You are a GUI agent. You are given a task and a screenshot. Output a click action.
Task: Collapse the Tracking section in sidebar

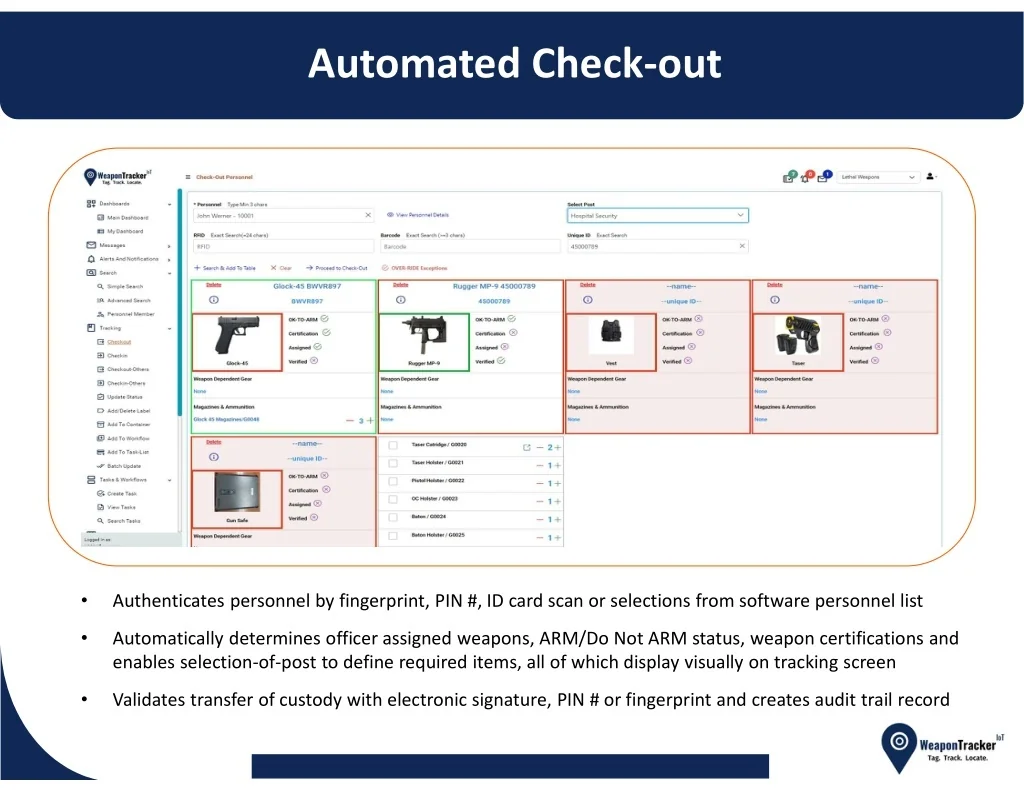tap(169, 329)
